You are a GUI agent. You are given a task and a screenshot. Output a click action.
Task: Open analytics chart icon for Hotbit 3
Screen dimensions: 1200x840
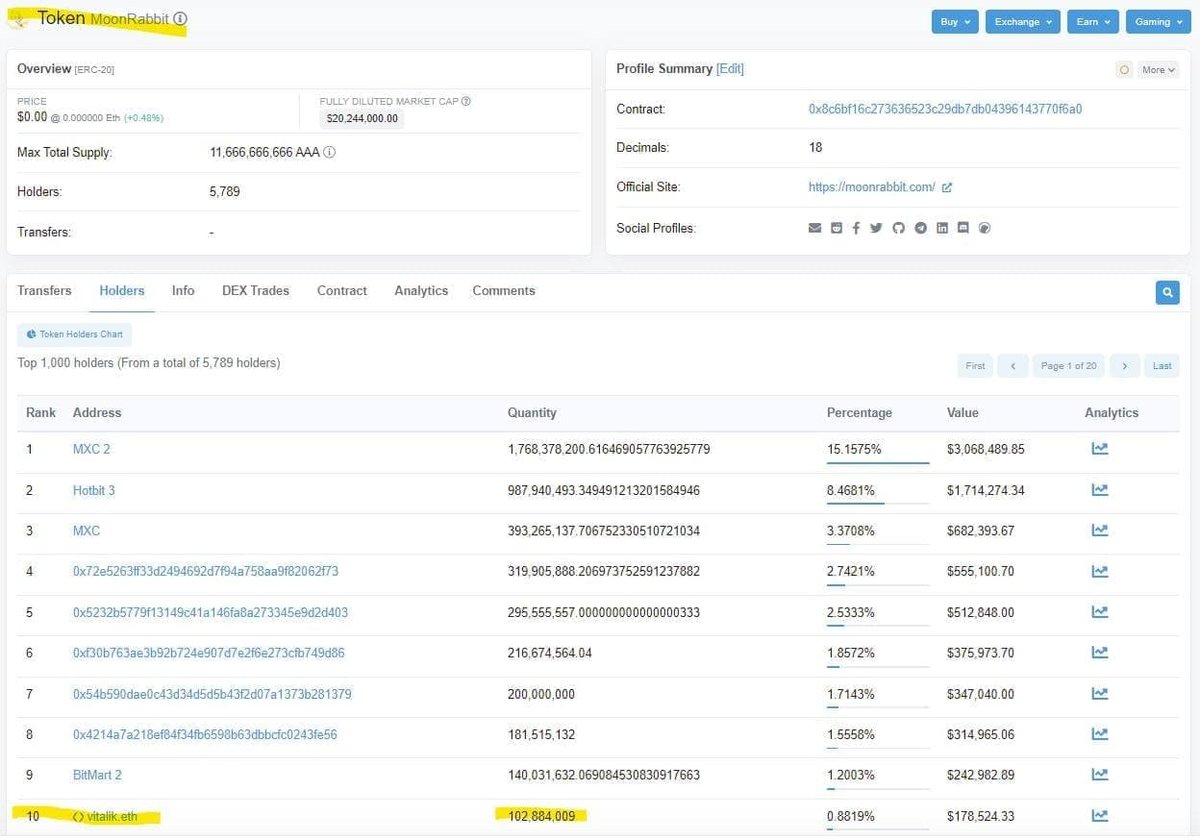(x=1099, y=490)
